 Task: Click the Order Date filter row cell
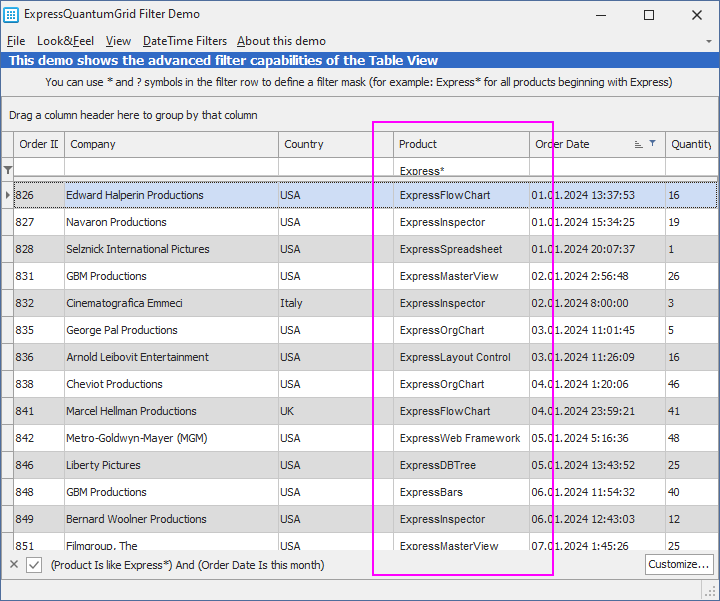(597, 167)
